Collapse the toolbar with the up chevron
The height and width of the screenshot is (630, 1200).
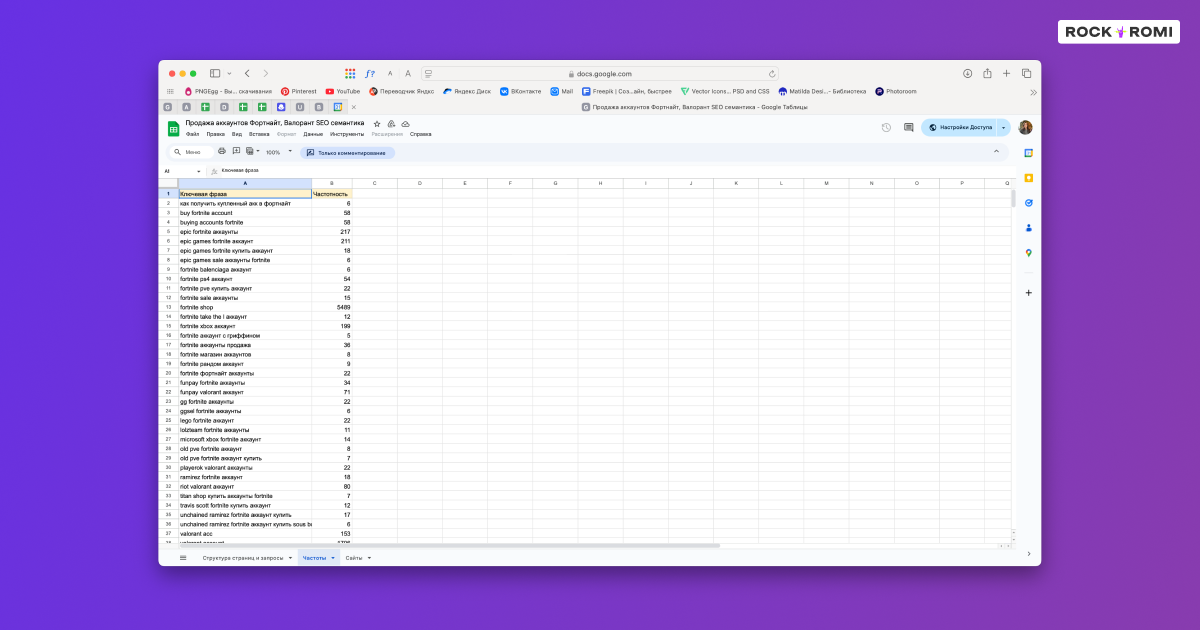pyautogui.click(x=996, y=152)
